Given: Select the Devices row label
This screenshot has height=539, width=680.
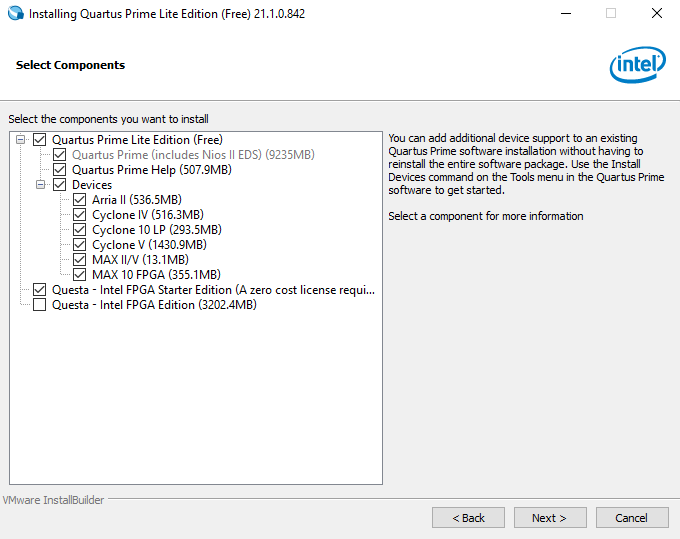Looking at the screenshot, I should tap(92, 185).
